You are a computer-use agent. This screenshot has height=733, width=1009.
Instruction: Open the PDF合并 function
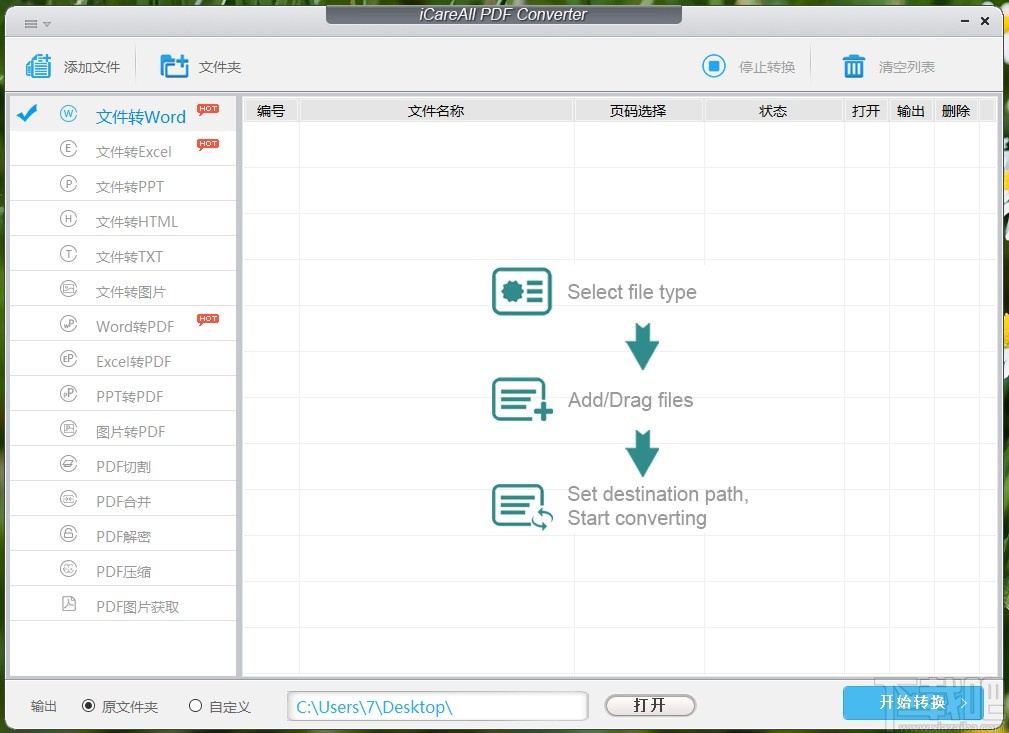[x=123, y=498]
